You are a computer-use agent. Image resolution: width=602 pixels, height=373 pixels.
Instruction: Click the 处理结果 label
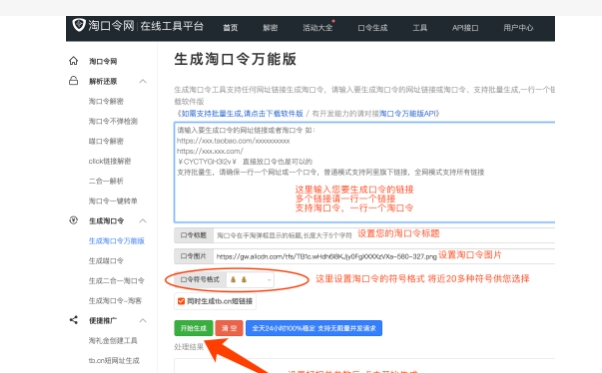(189, 347)
